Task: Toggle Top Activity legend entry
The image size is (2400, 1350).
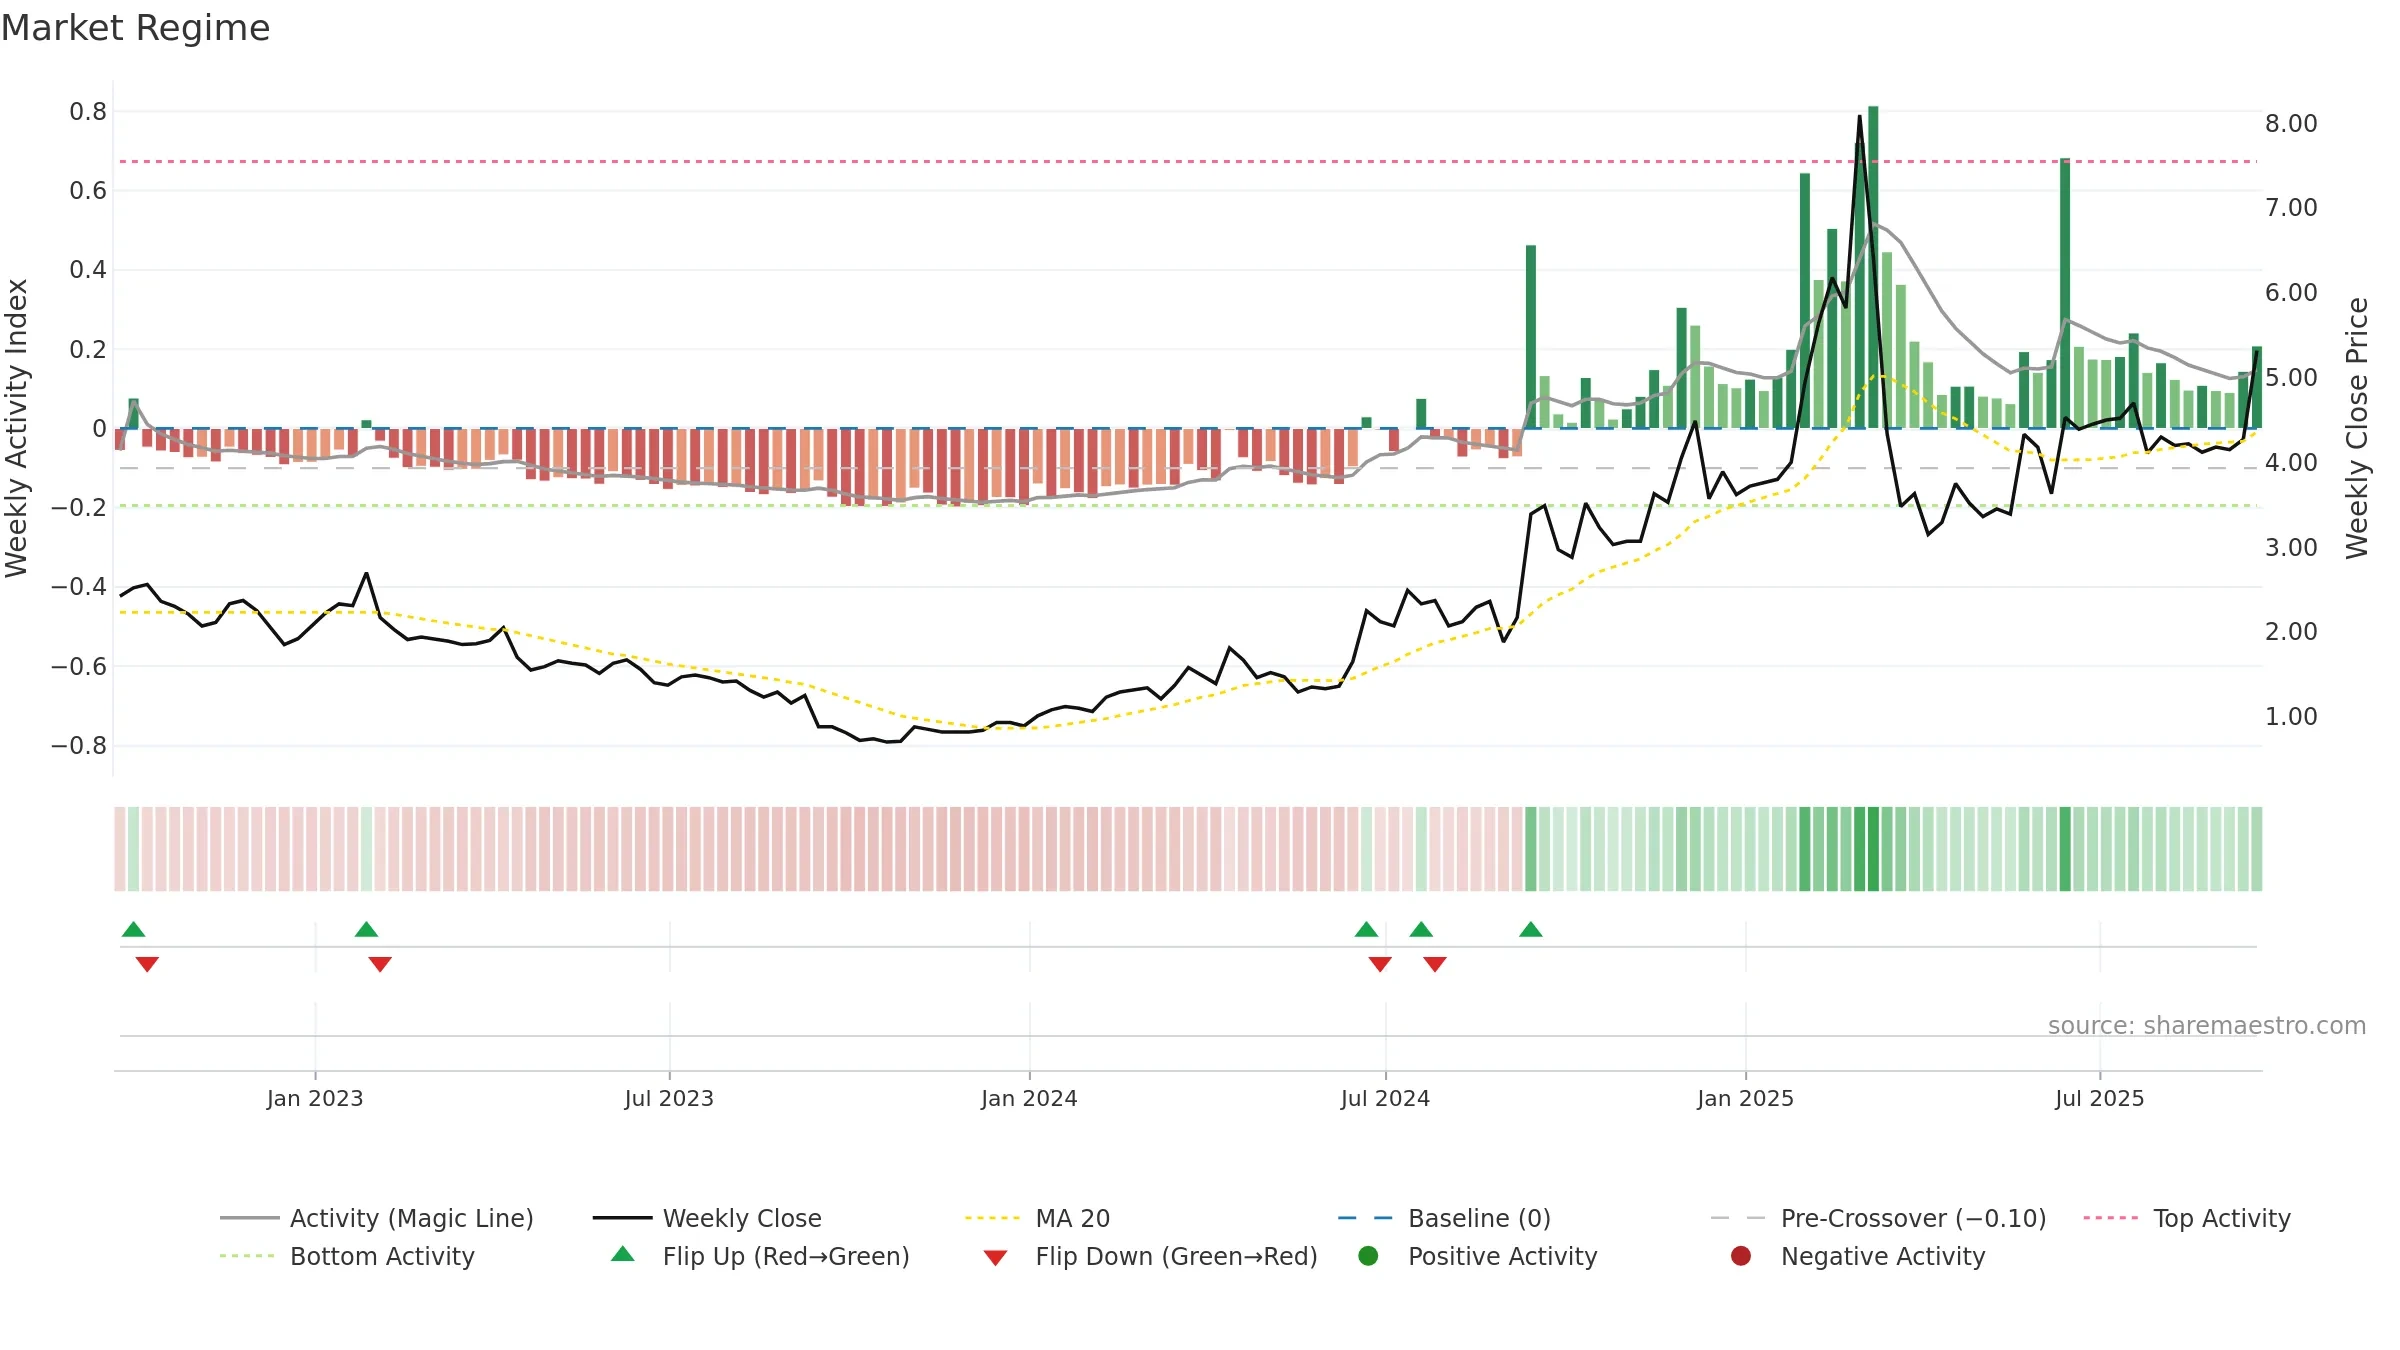Action: click(x=2187, y=1218)
